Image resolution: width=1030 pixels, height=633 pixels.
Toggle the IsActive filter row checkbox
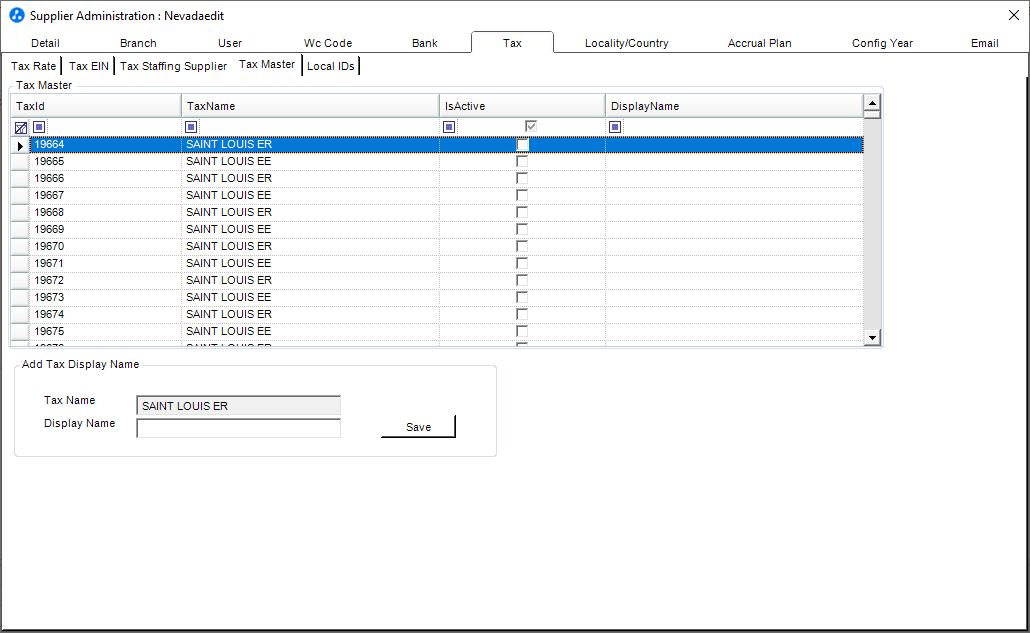coord(531,126)
